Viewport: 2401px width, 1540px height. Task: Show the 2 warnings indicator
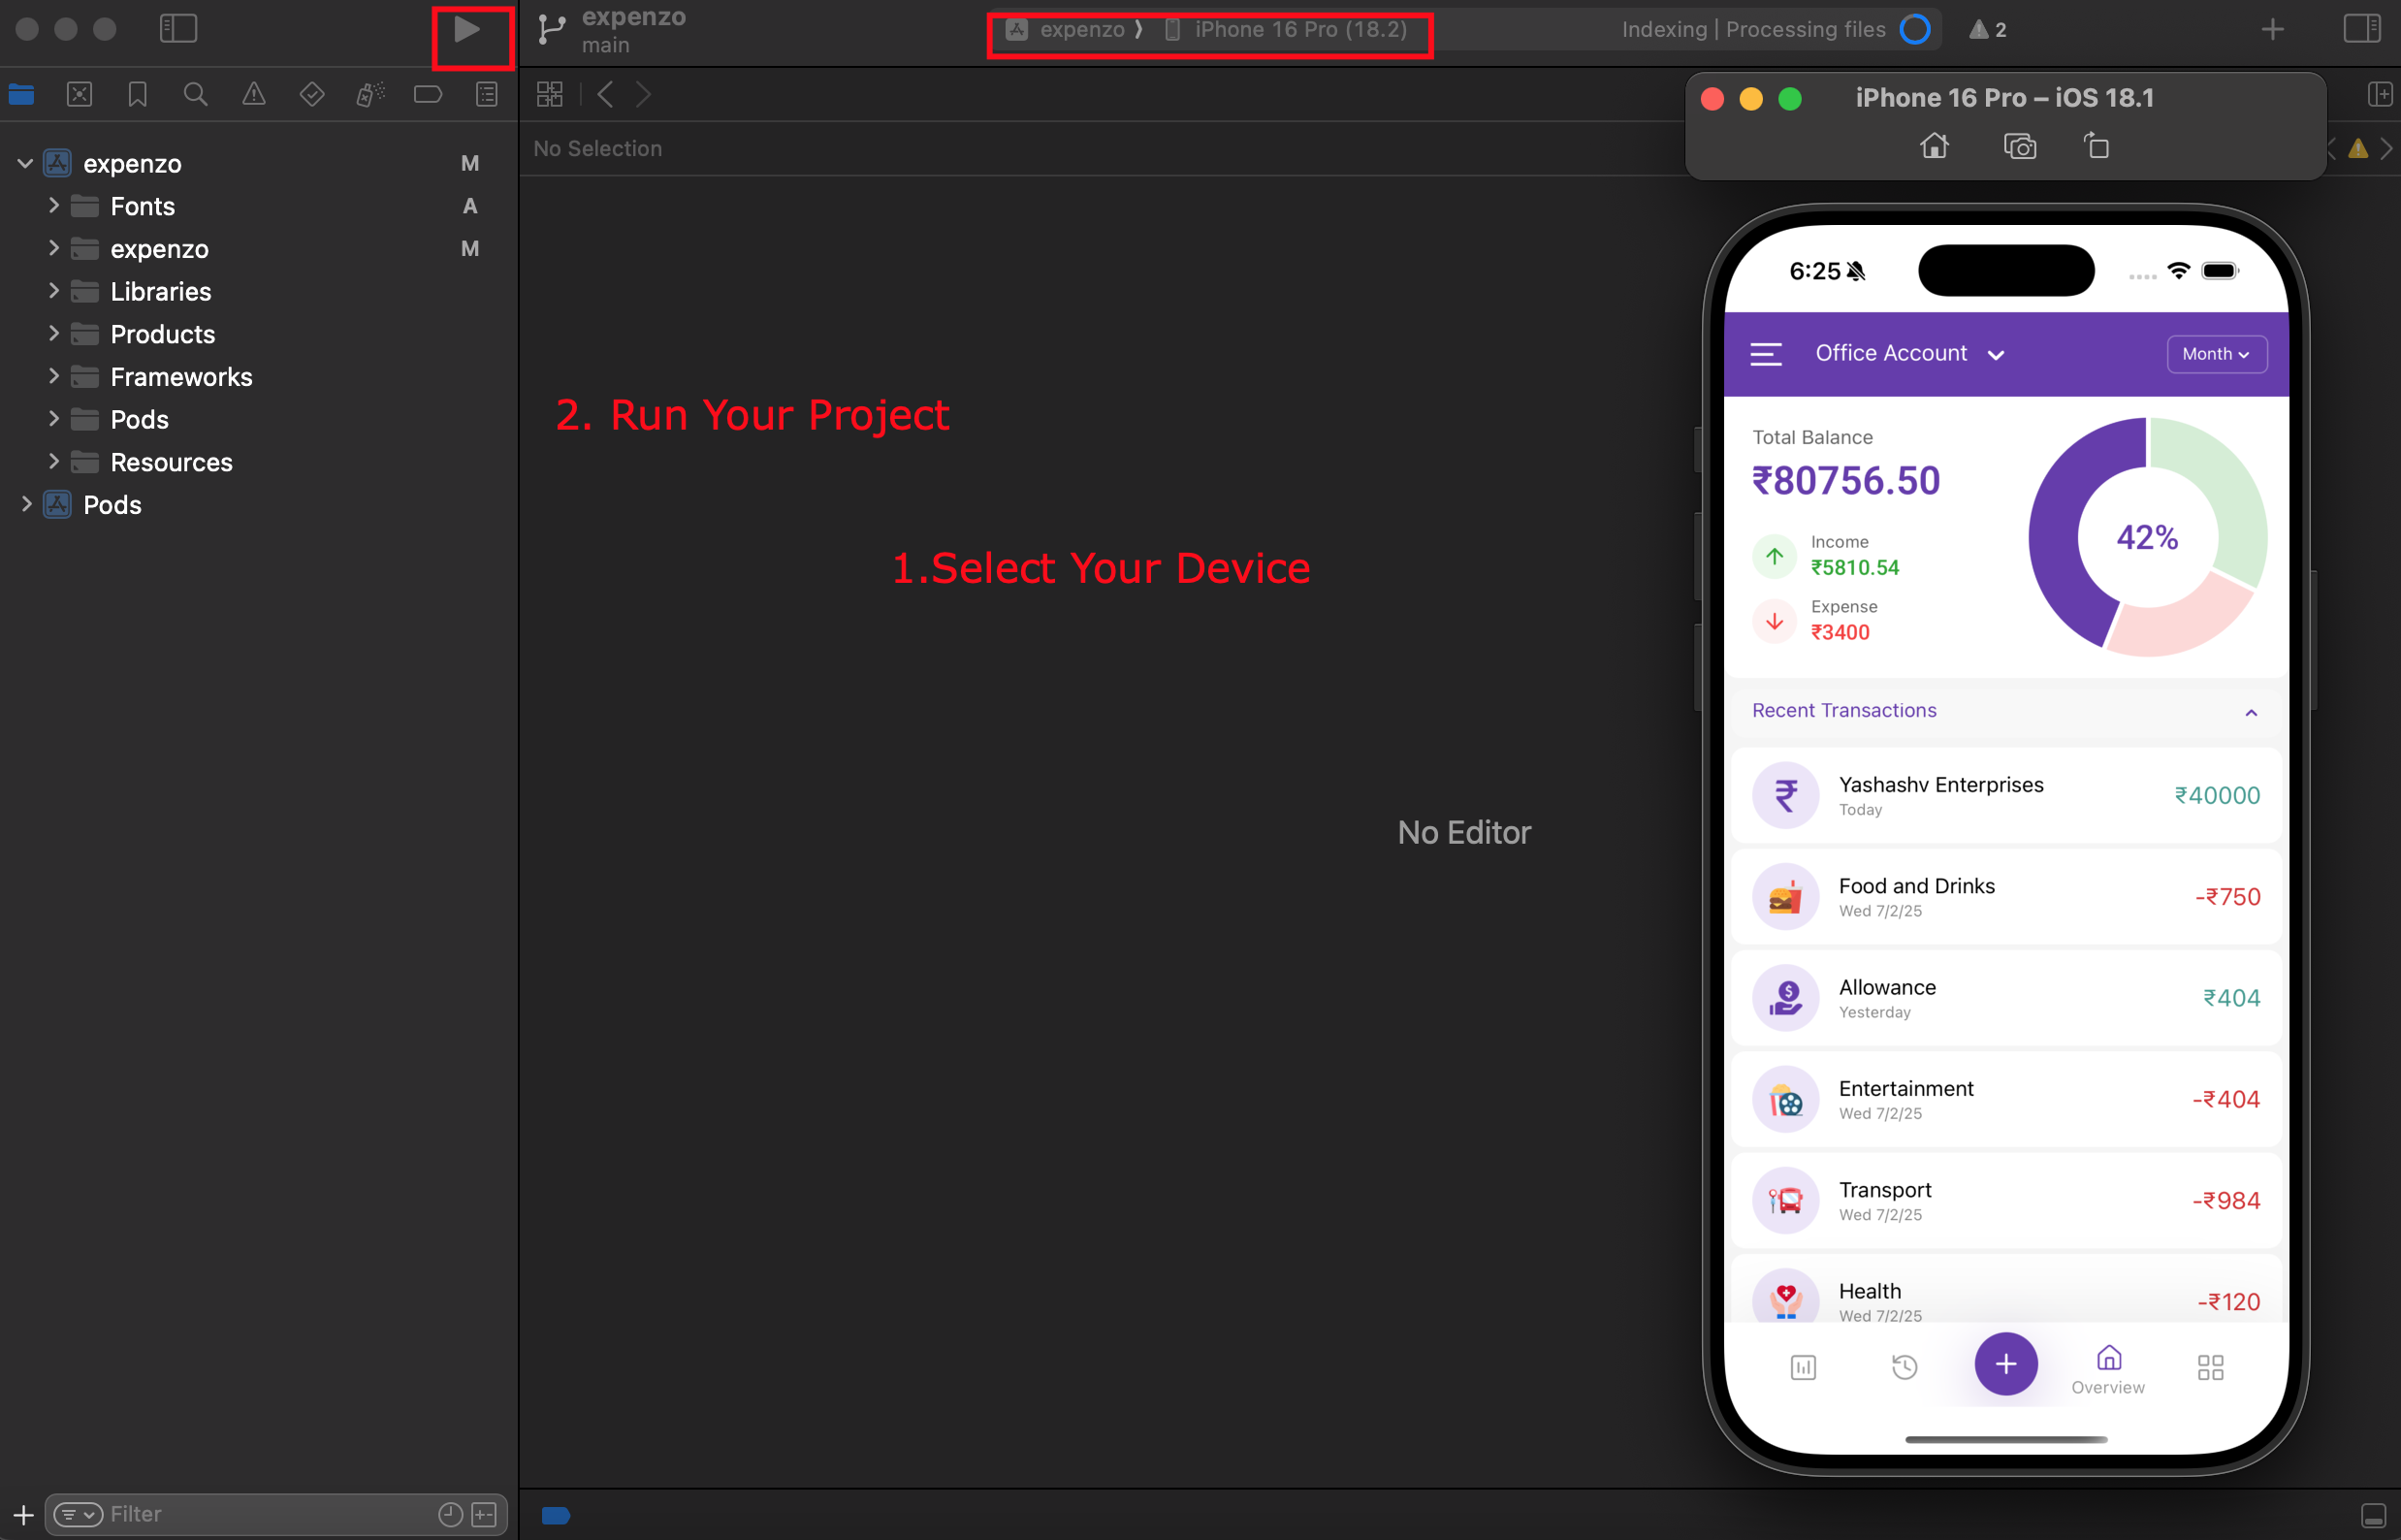click(1987, 30)
